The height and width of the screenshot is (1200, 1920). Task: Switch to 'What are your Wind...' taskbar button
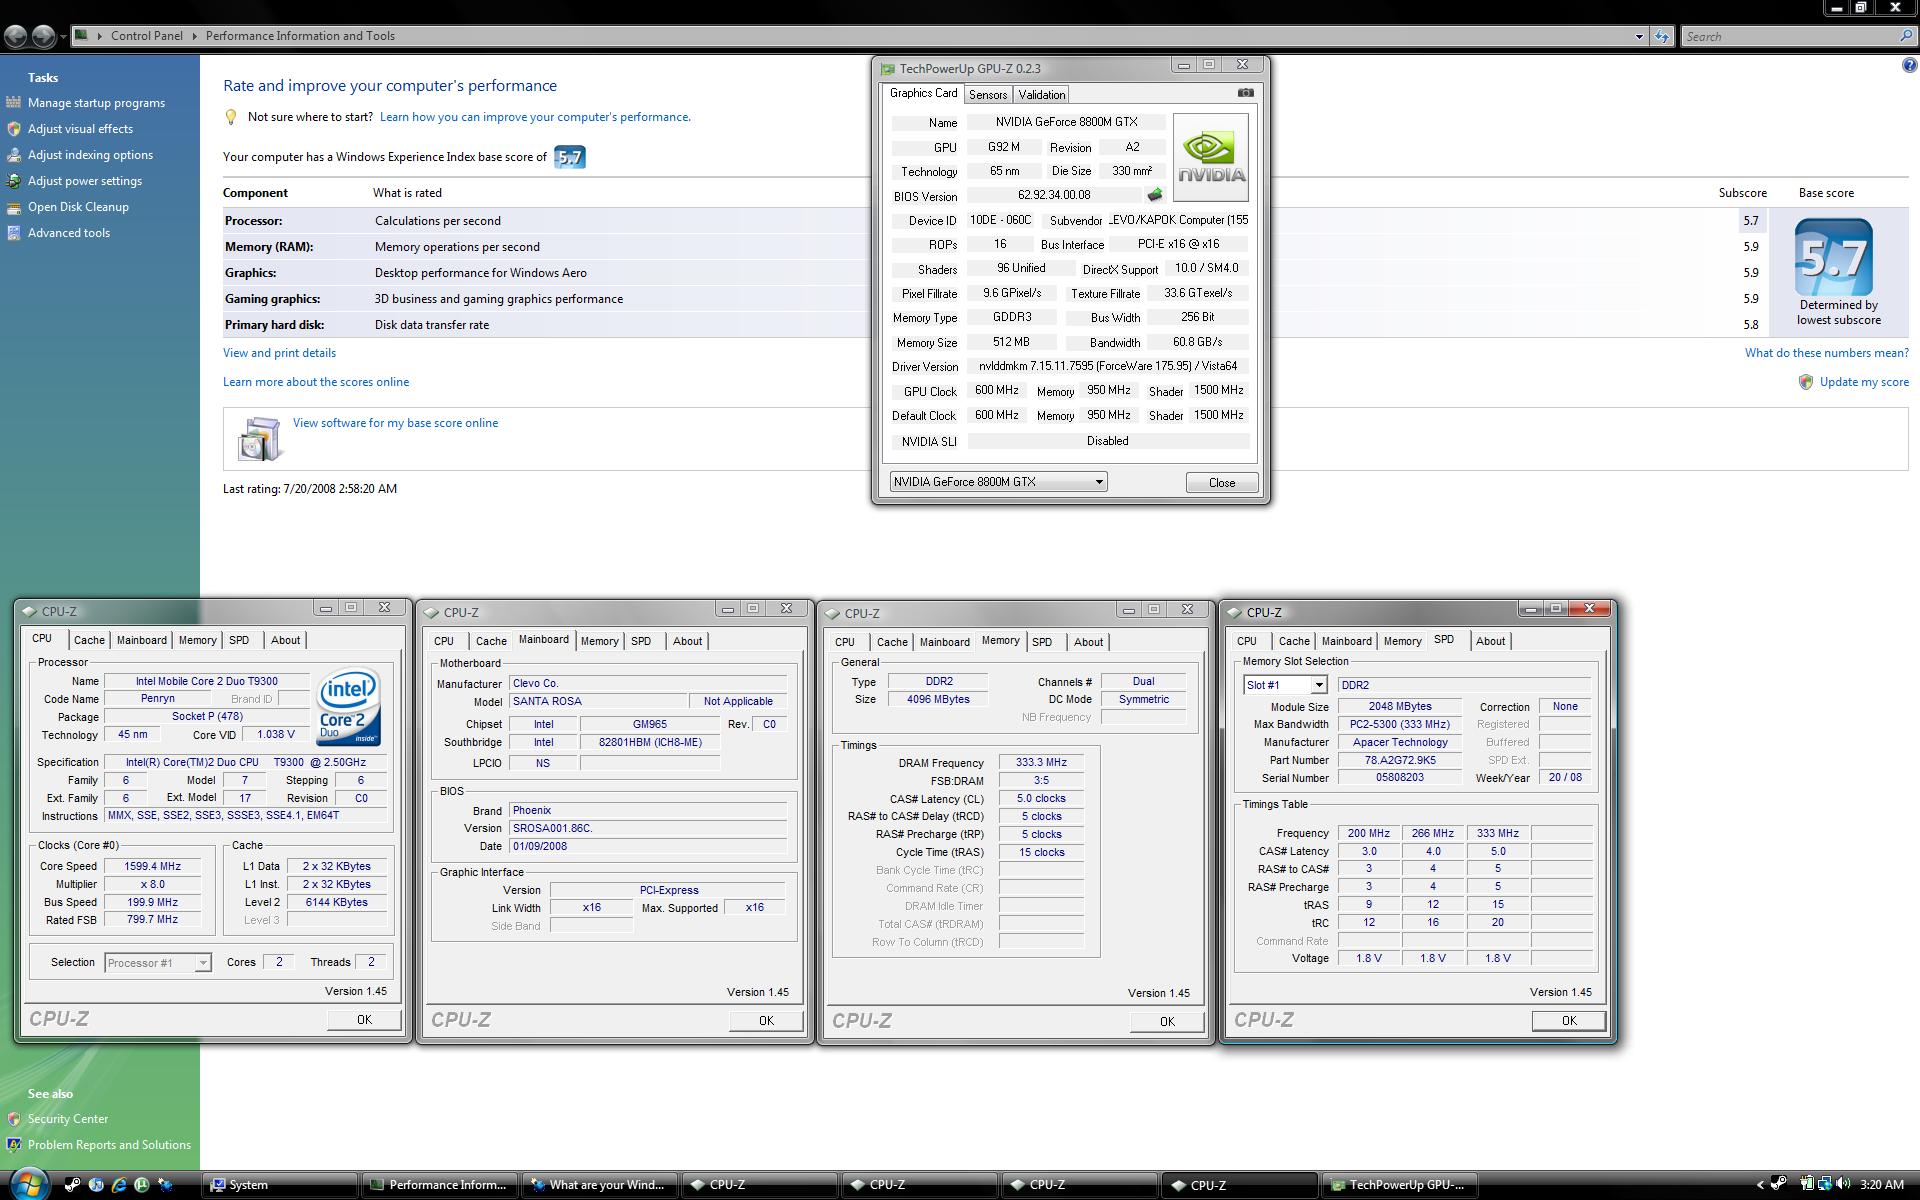600,1185
